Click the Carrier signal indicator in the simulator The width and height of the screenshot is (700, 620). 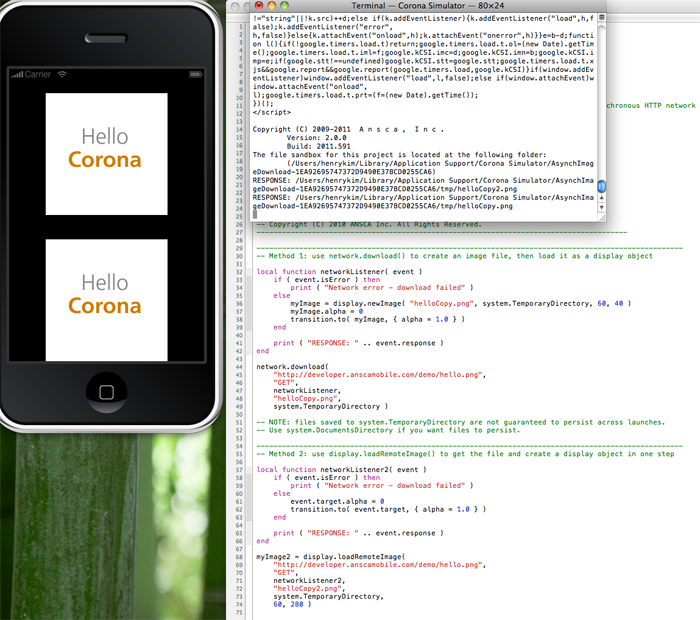31,74
